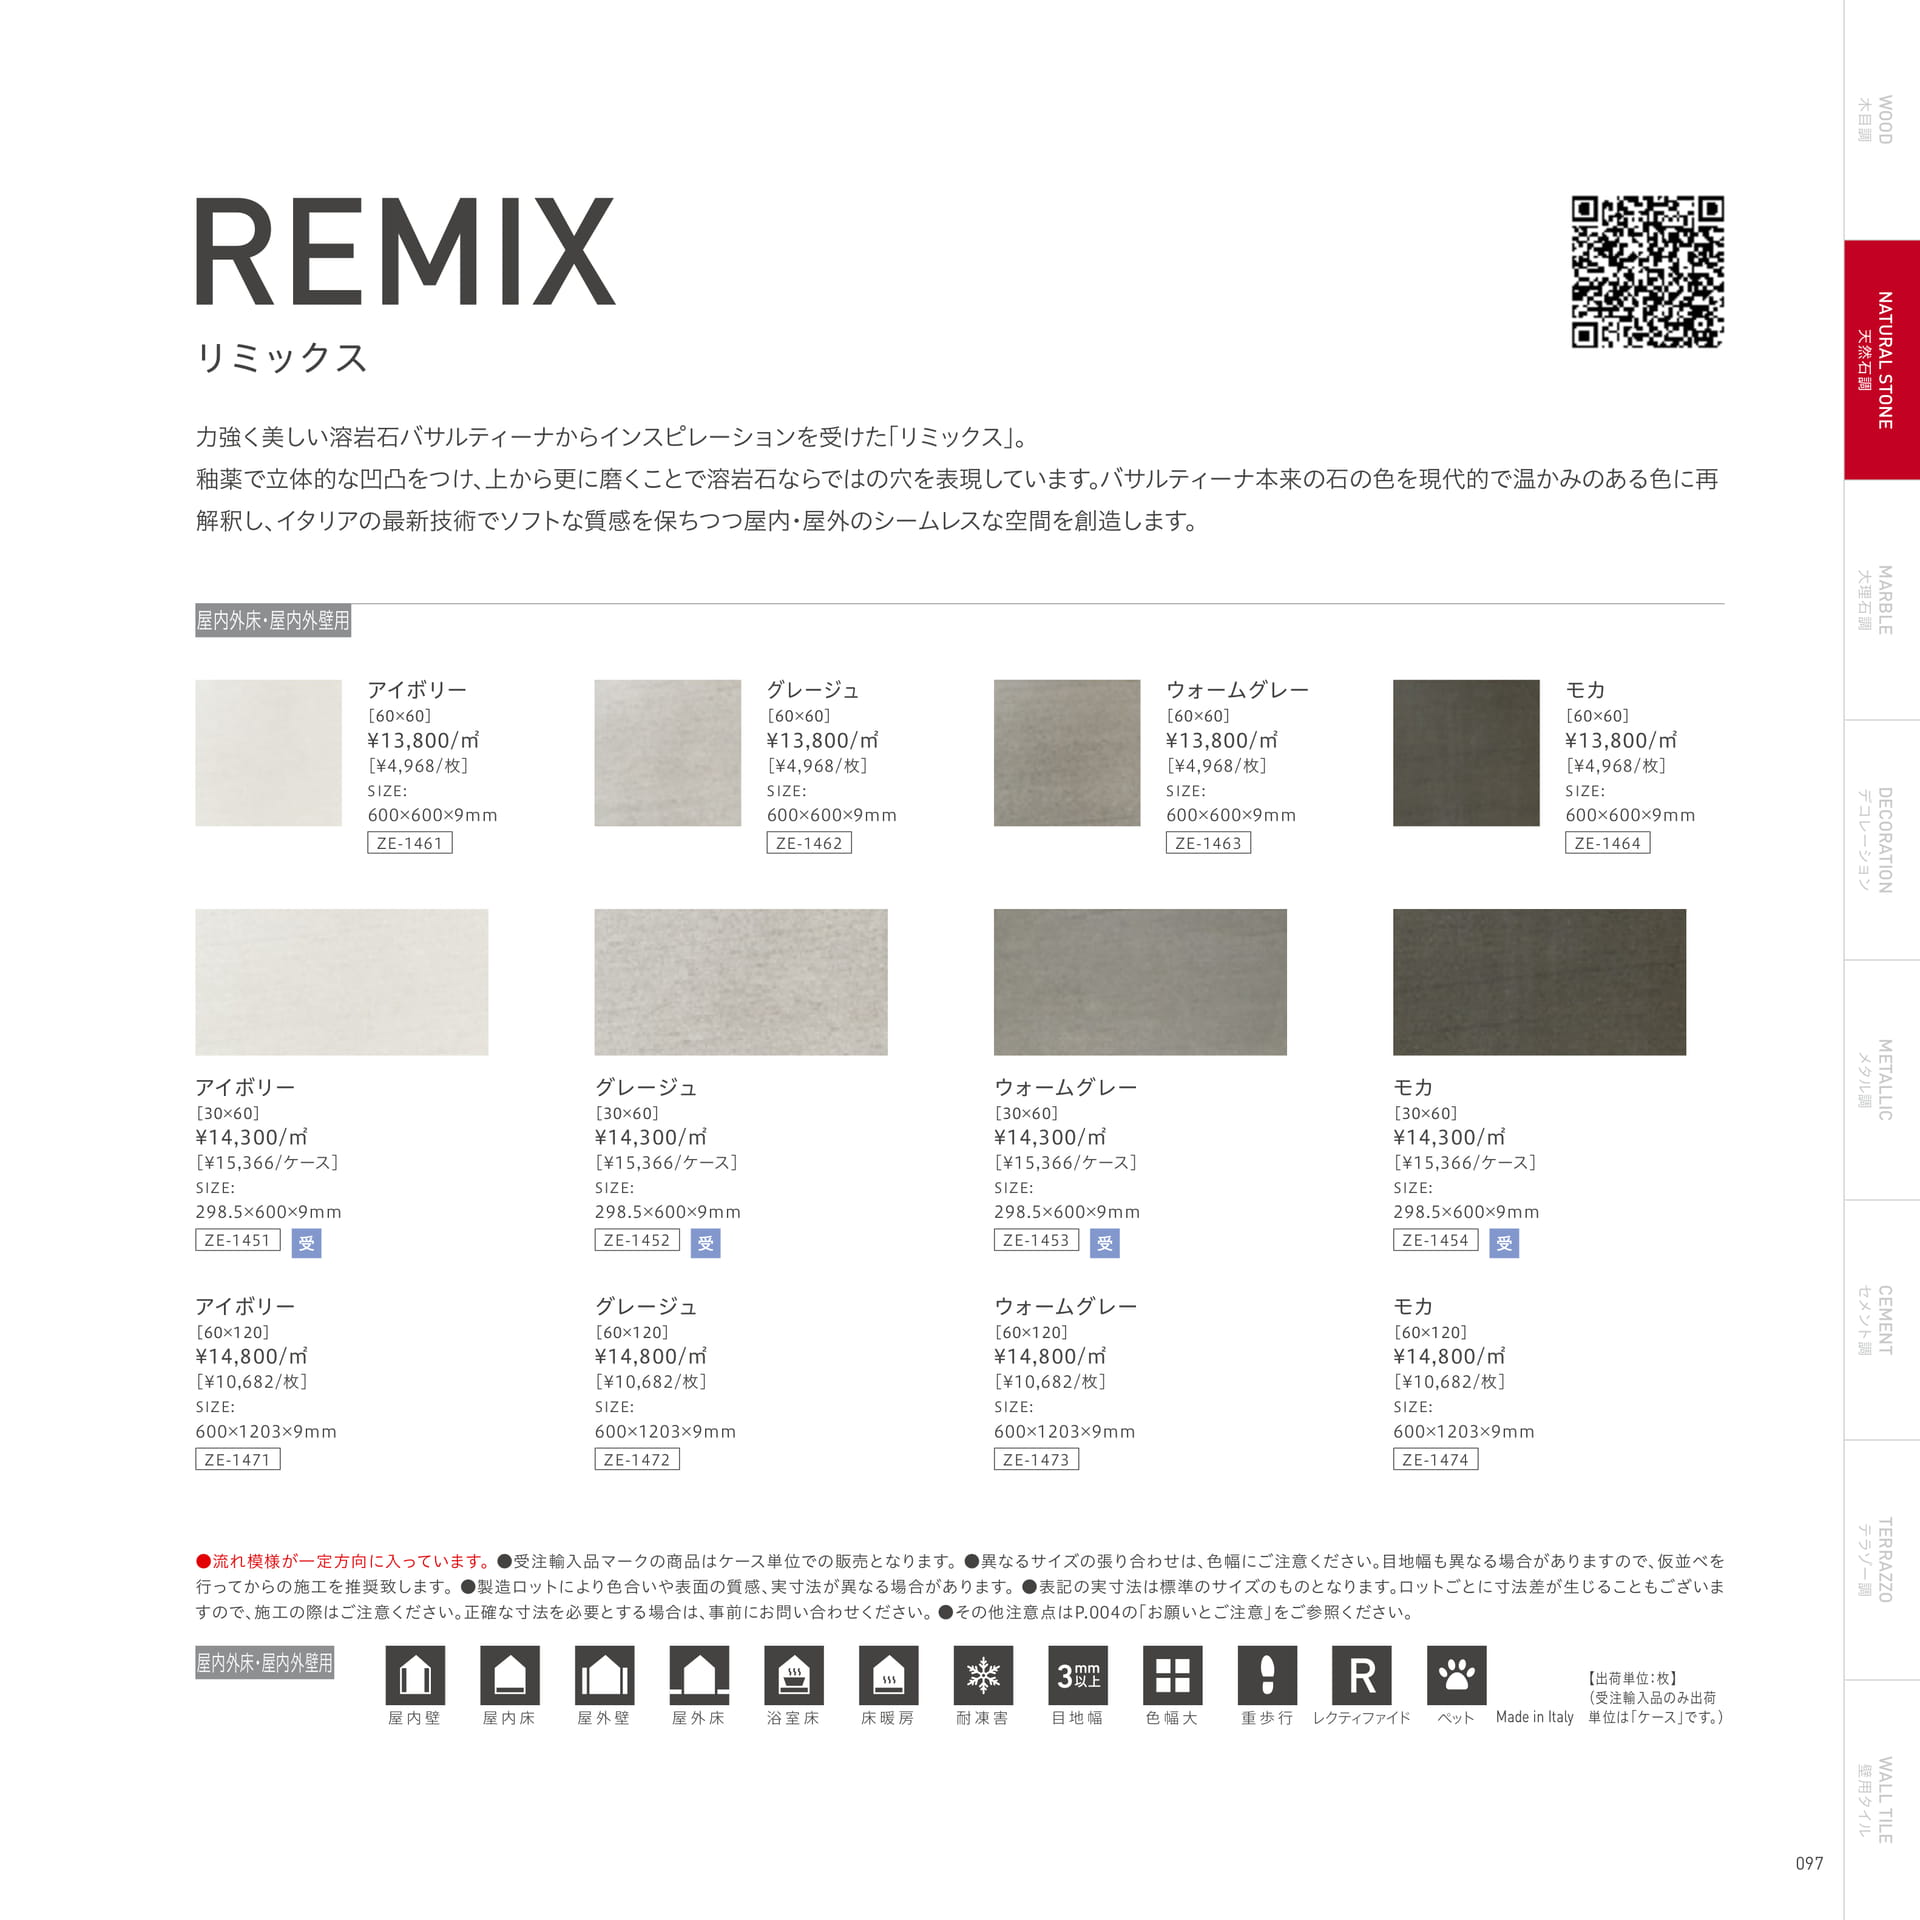Click the QR code at top right
Screen dimensions: 1920x1920
point(1648,272)
